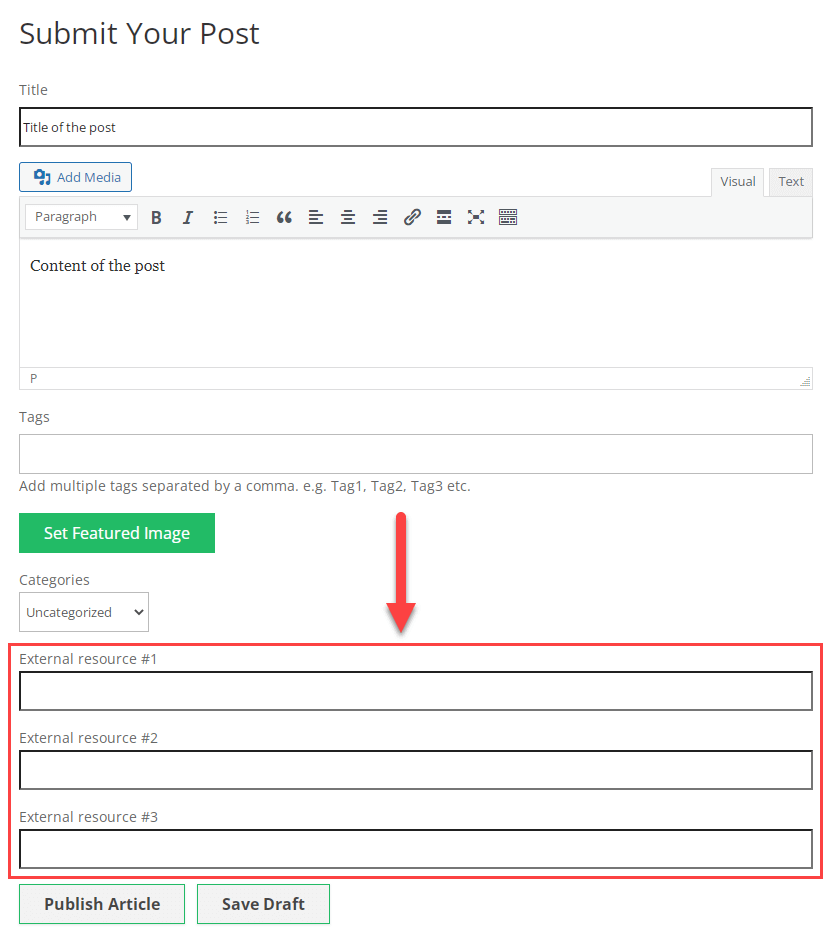This screenshot has width=830, height=937.
Task: Align text to the left
Action: [x=316, y=217]
